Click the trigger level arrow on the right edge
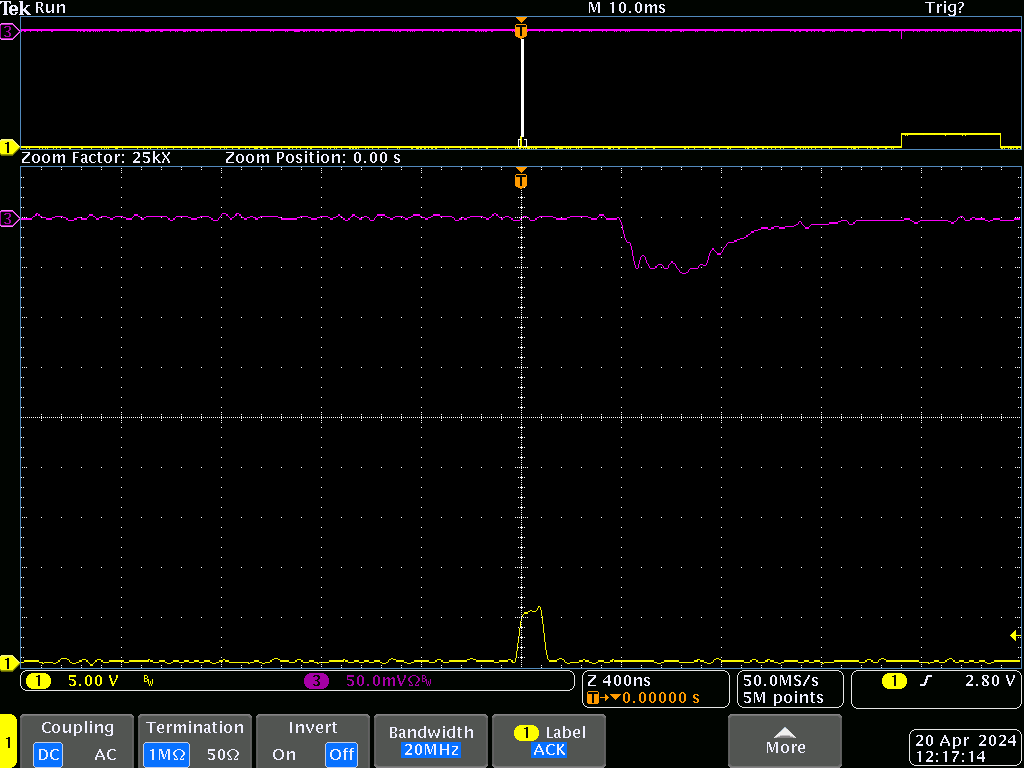This screenshot has width=1024, height=768. [x=1014, y=635]
